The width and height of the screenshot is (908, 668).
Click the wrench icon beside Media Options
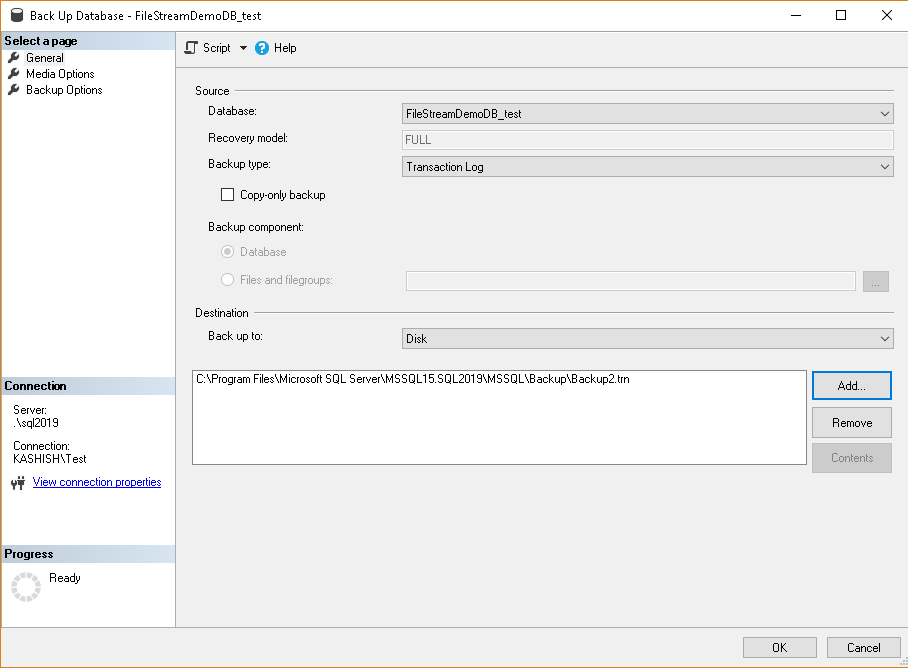coord(14,74)
